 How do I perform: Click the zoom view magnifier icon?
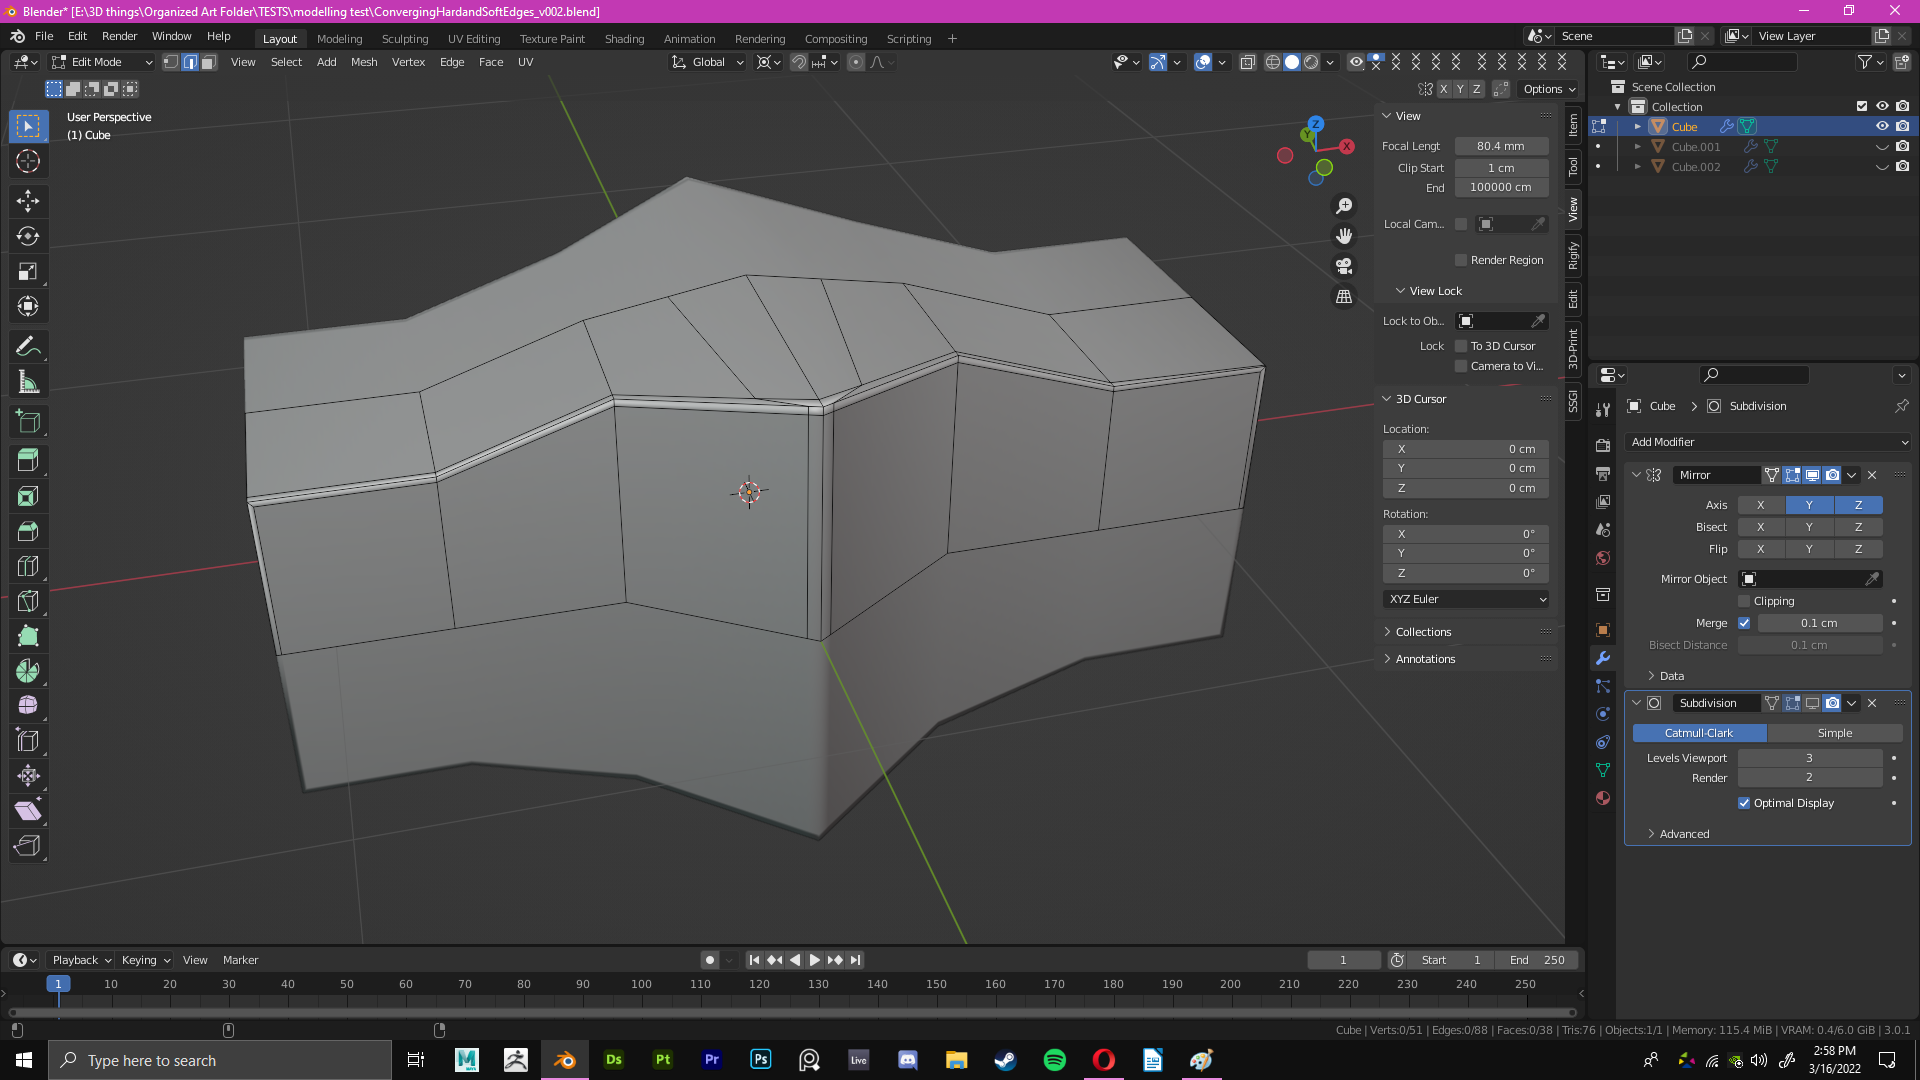(1344, 206)
